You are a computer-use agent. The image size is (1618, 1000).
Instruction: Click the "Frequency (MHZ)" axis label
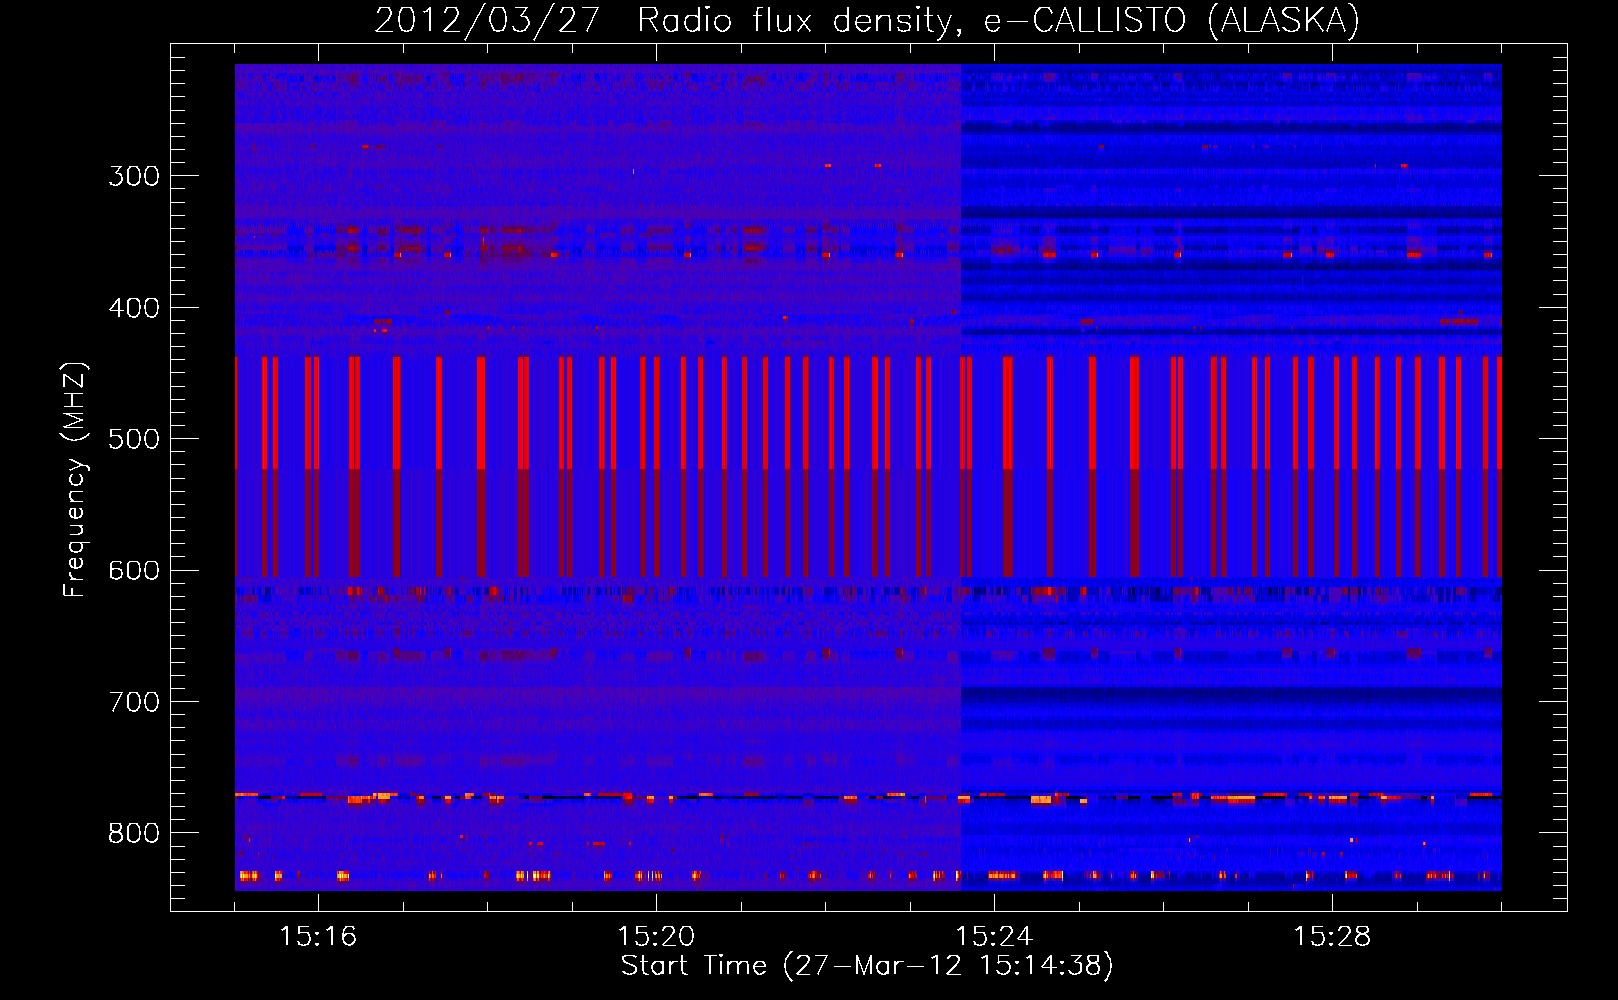click(75, 480)
